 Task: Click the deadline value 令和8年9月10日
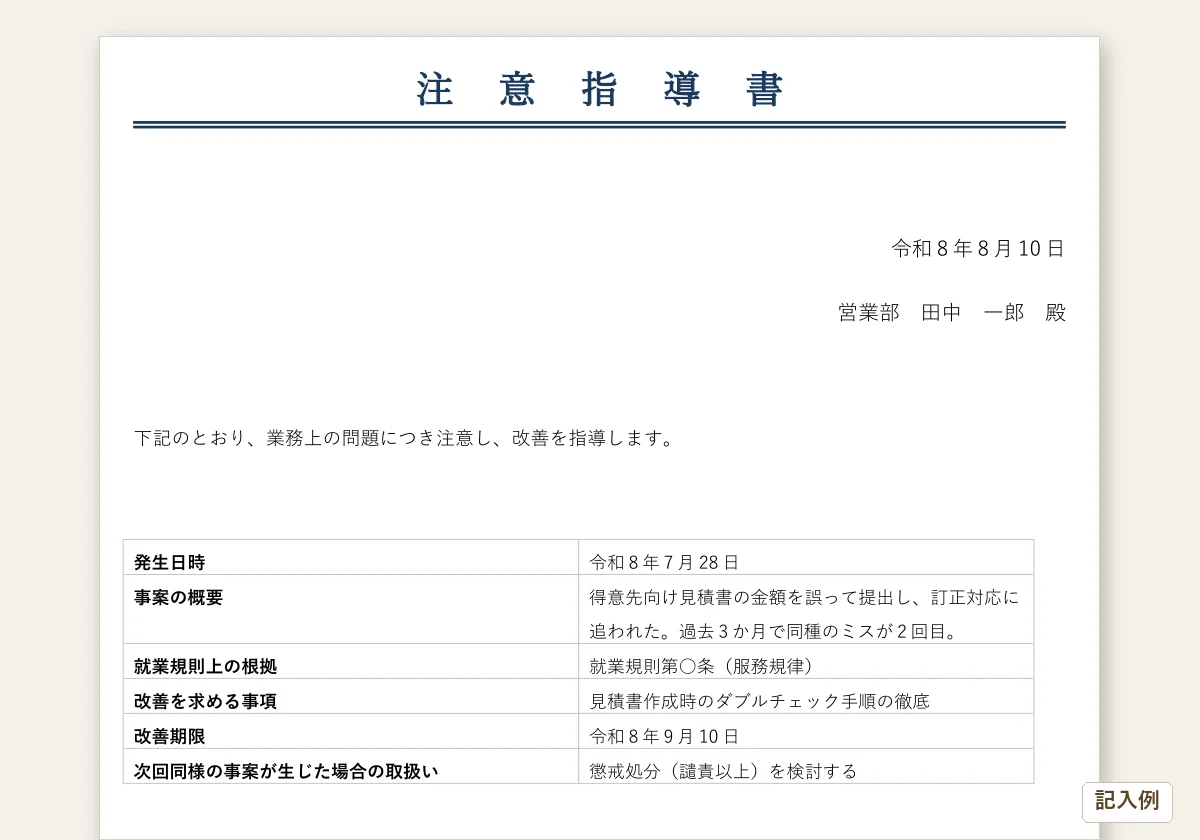665,736
